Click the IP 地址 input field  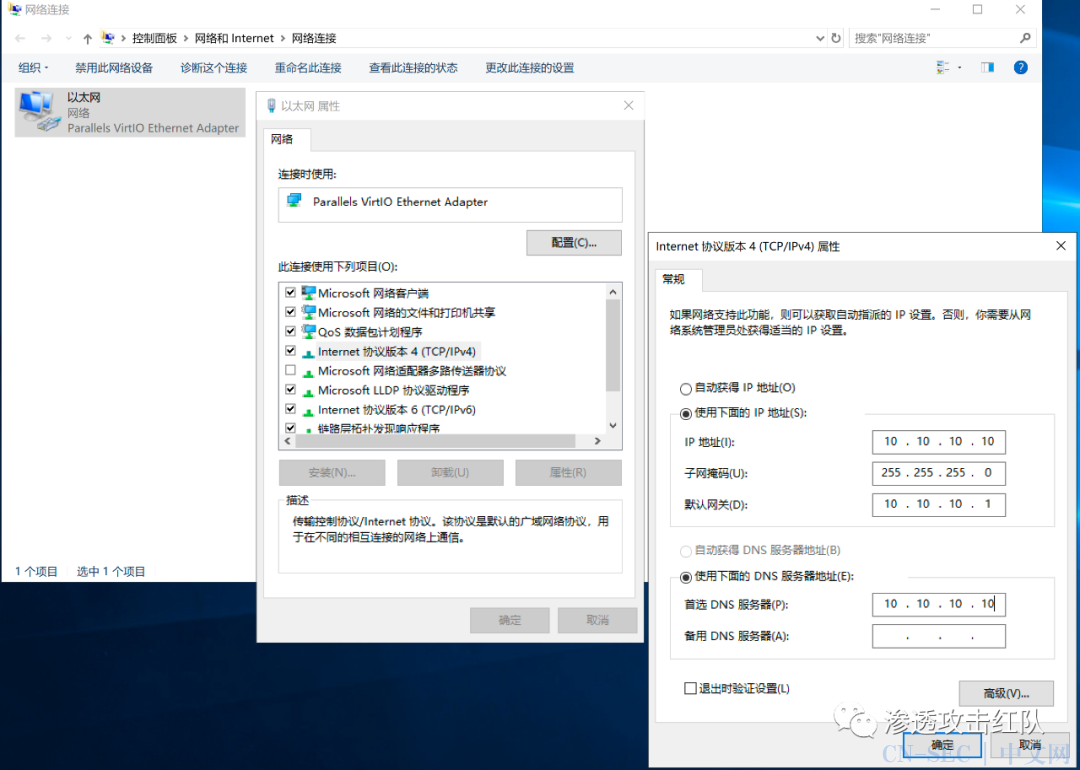(x=939, y=441)
